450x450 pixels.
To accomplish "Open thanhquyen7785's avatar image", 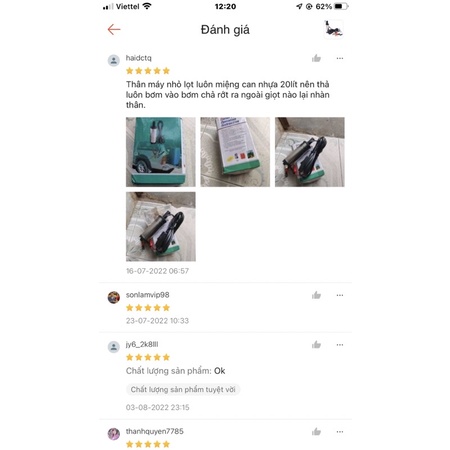I will 114,434.
